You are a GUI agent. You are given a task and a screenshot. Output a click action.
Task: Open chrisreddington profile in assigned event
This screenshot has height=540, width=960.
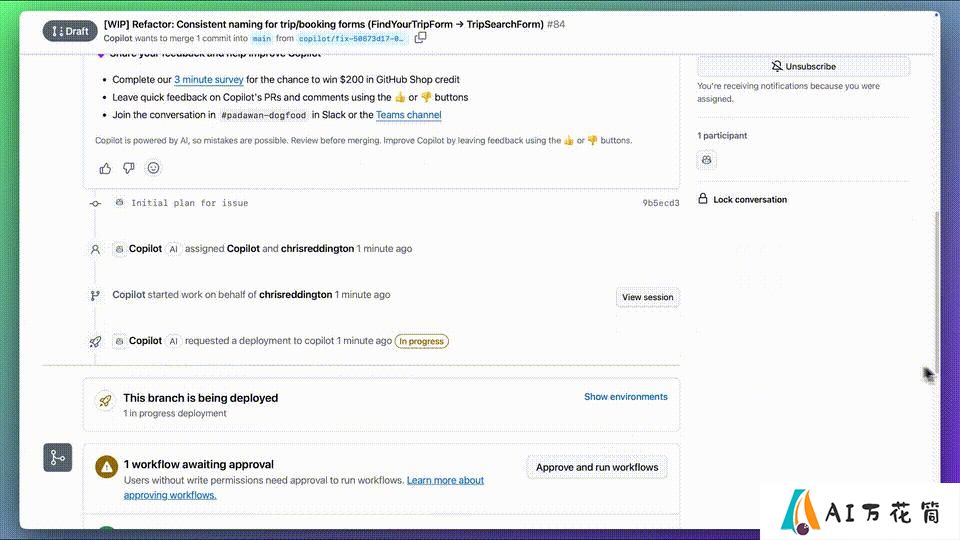point(317,249)
